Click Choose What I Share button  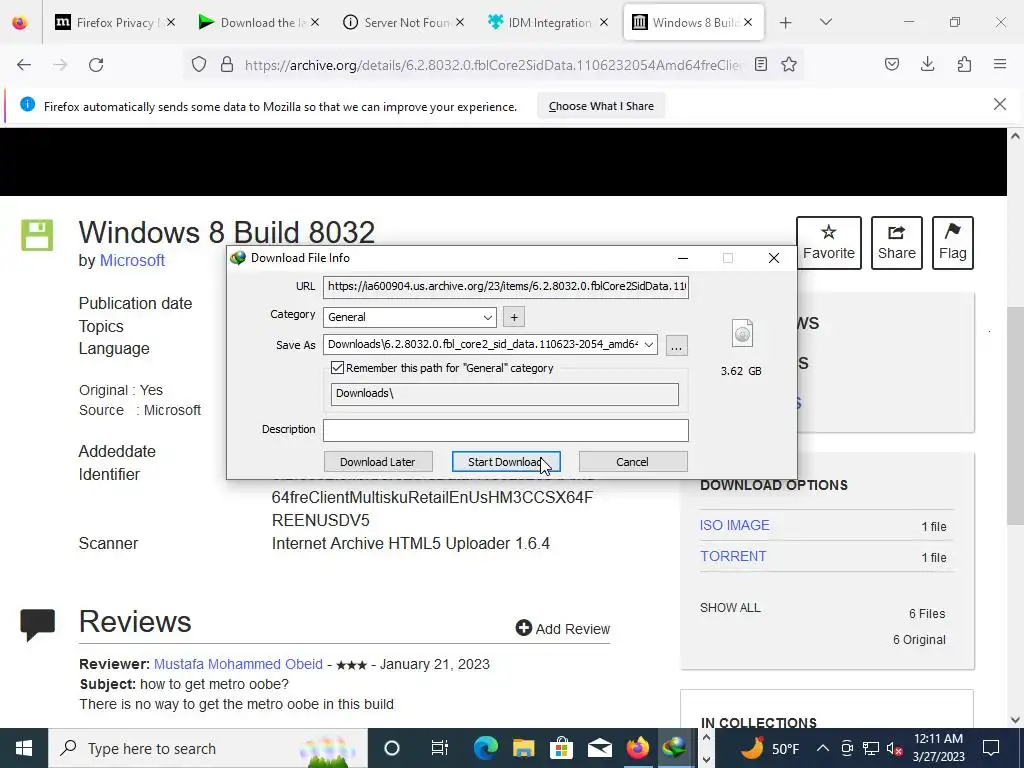601,106
